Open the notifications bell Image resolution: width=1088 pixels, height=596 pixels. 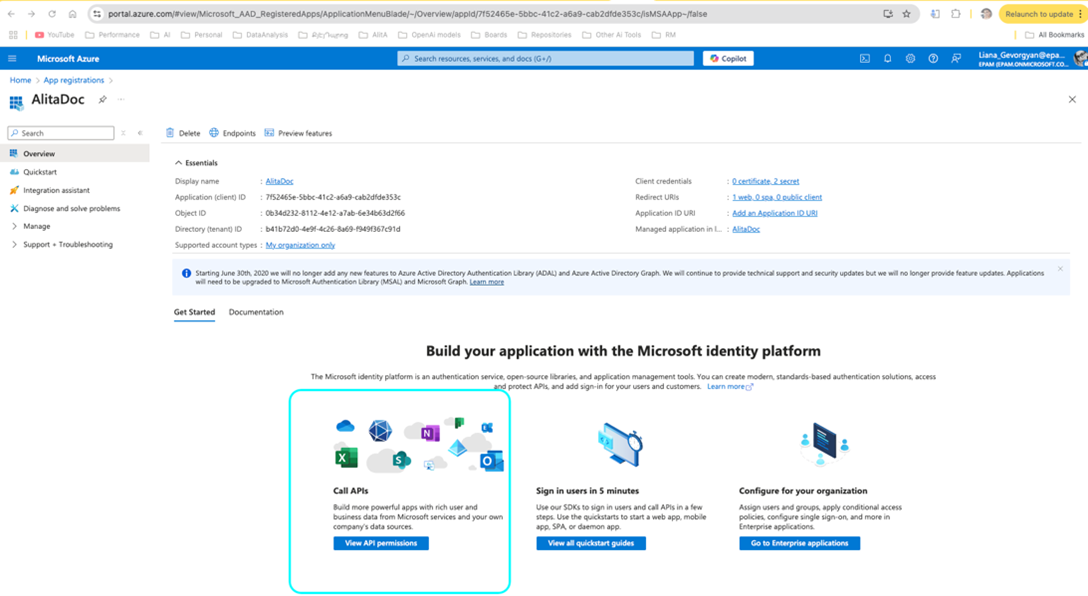887,59
